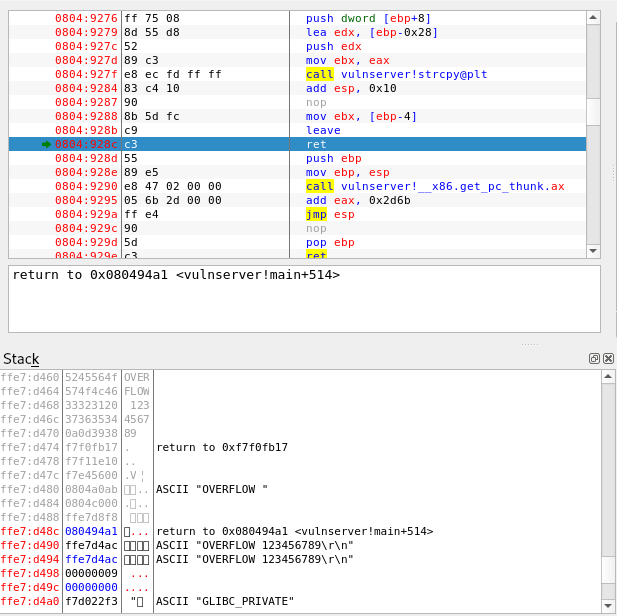
Task: Click the Stack view scroll-down arrow
Action: 608,606
